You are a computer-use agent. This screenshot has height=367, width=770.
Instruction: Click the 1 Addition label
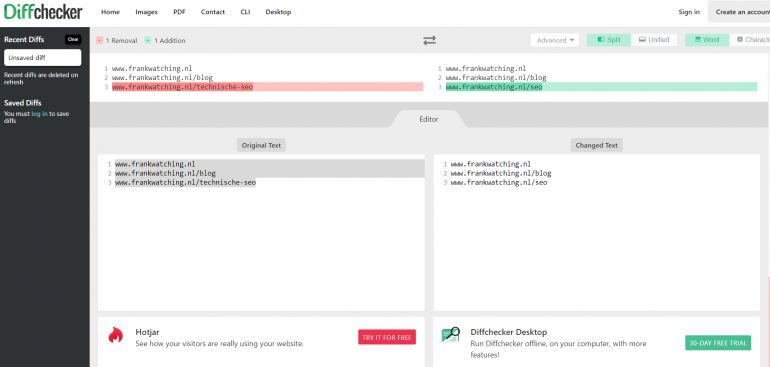(169, 41)
